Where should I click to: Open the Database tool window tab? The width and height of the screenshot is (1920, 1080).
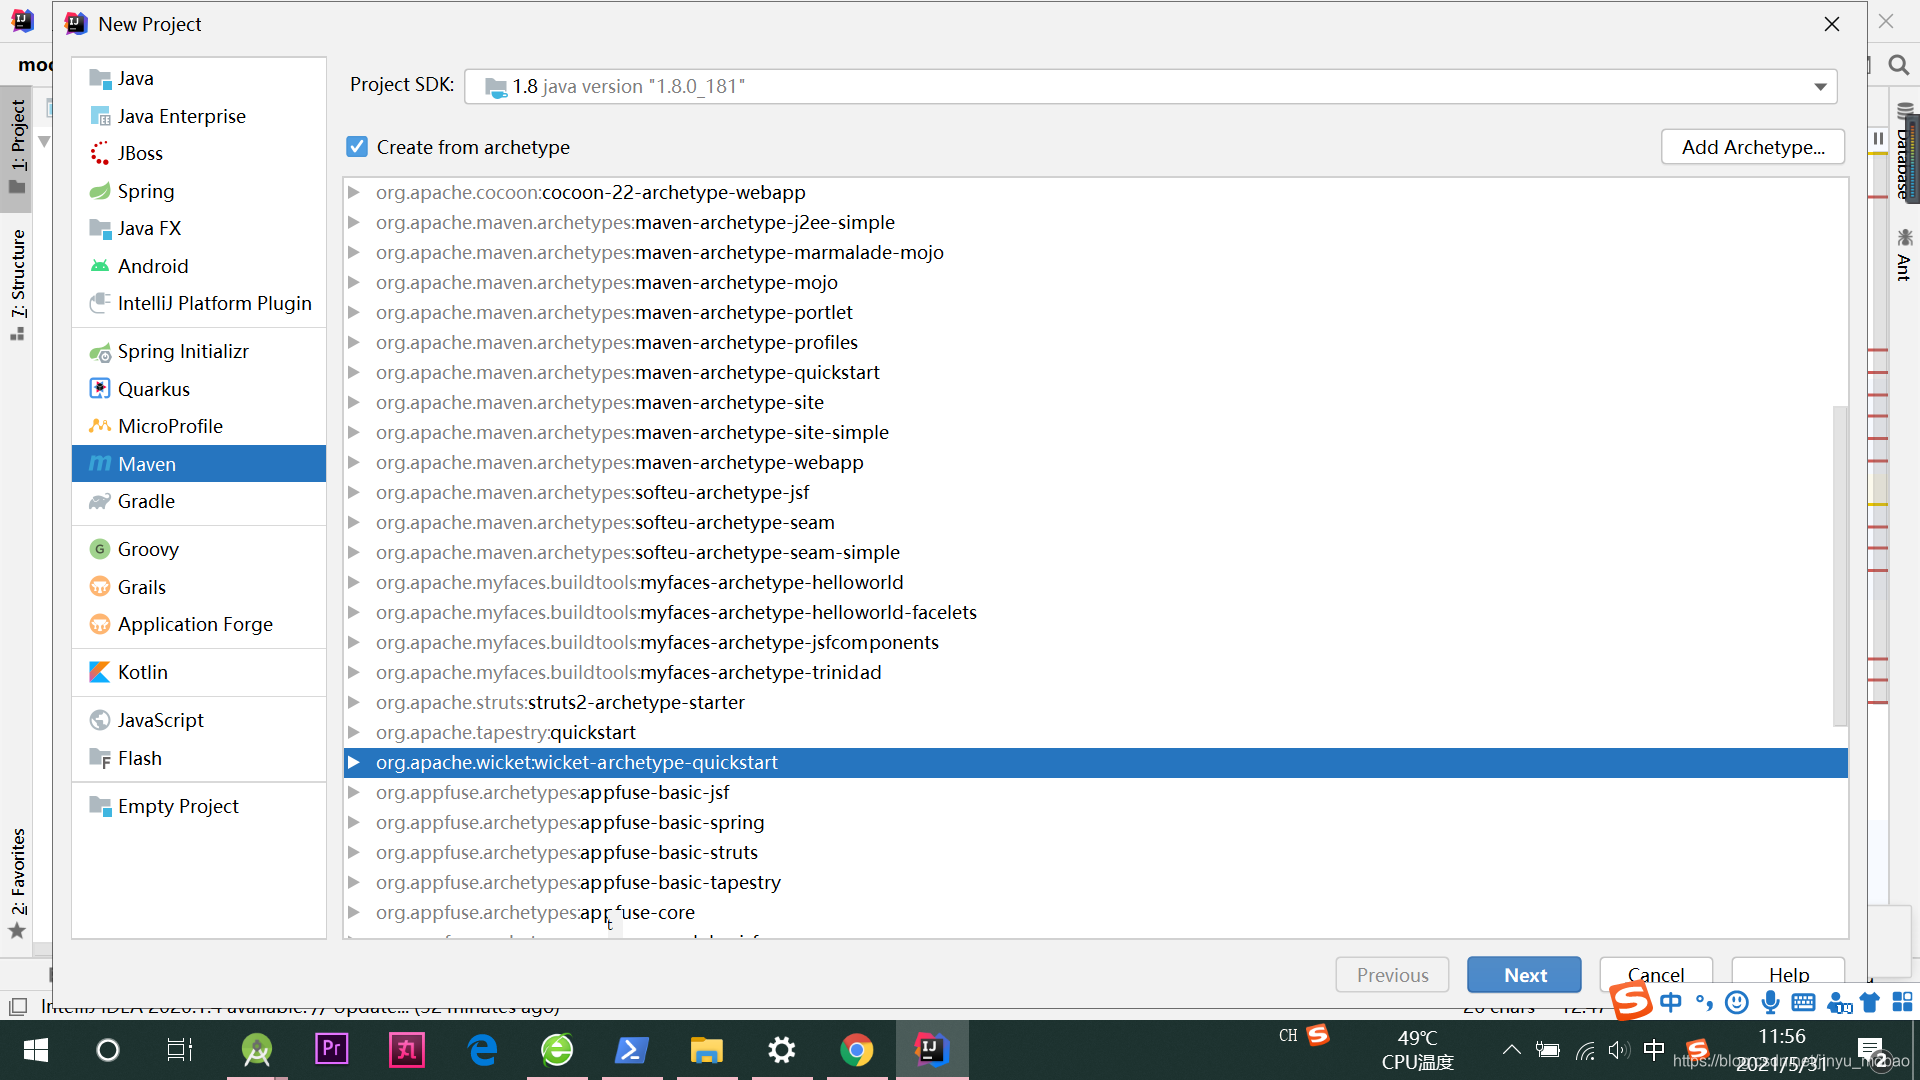(1904, 150)
